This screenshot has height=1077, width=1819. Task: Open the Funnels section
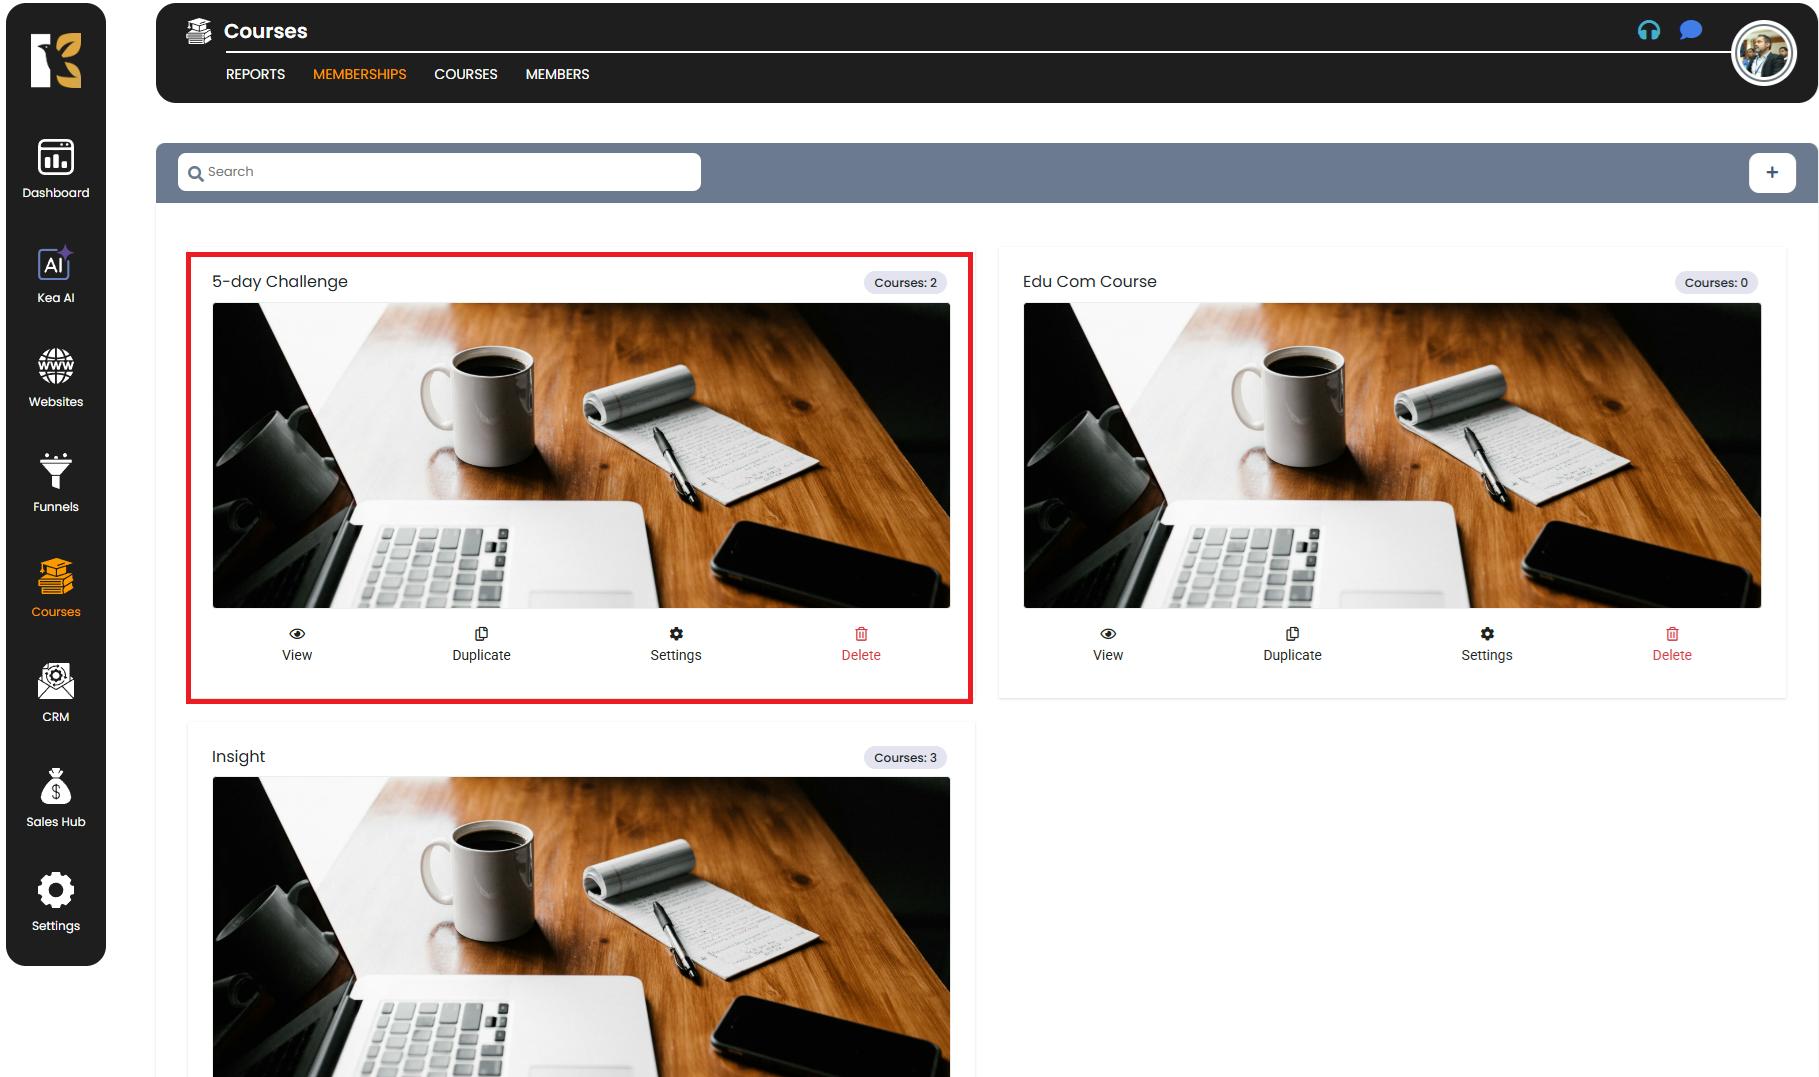click(x=56, y=483)
